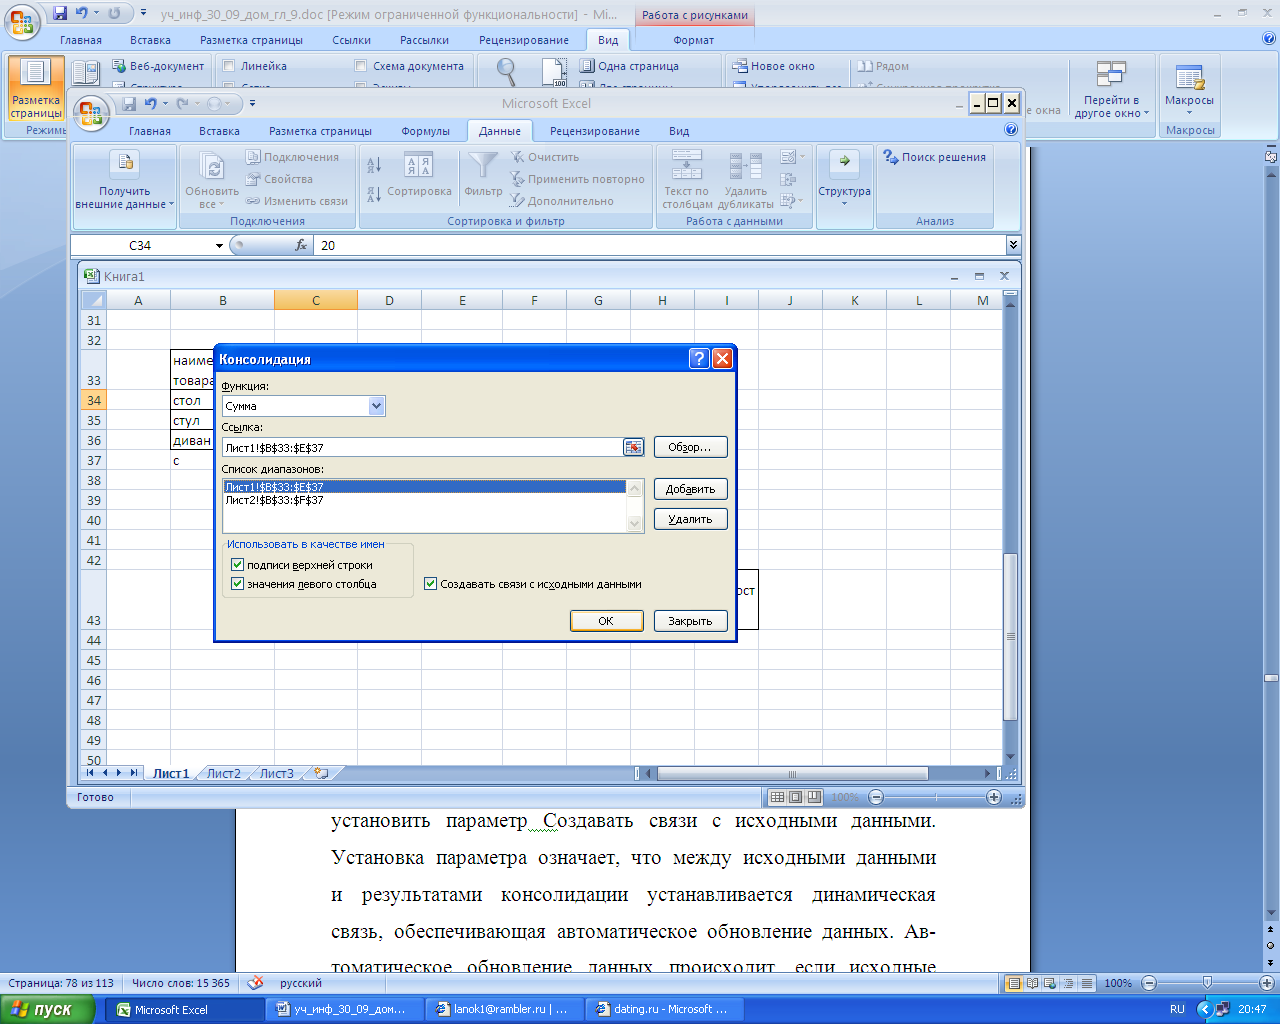Open the Word Формат tab
This screenshot has width=1280, height=1024.
point(694,40)
